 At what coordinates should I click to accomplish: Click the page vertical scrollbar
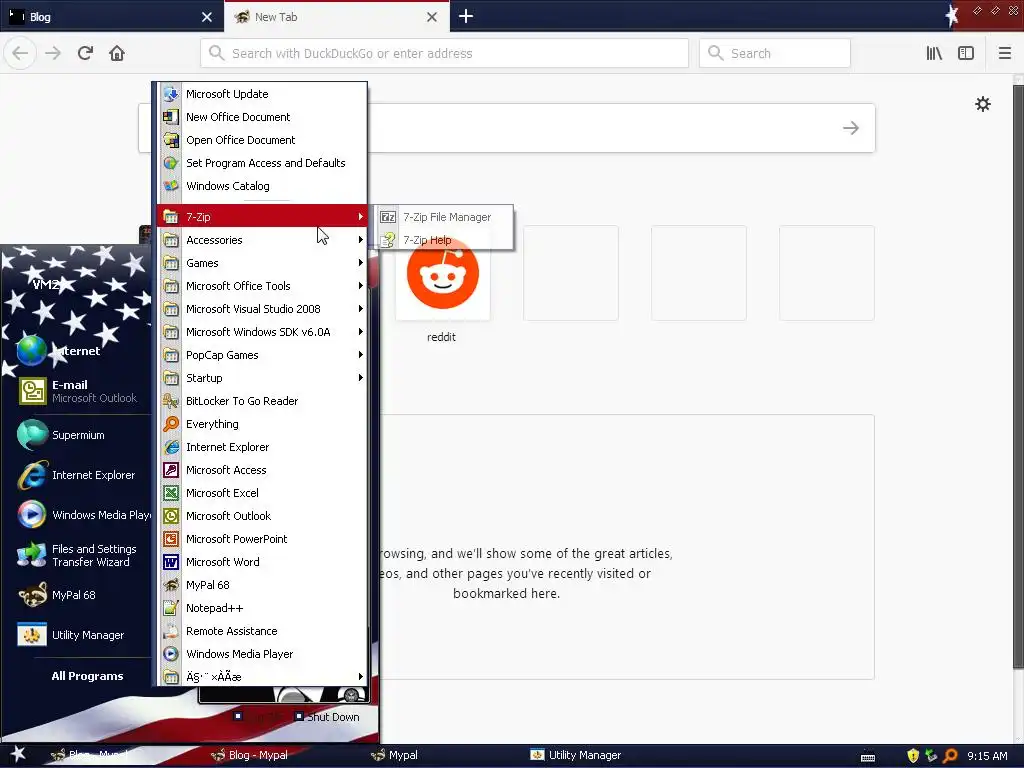coord(1017,376)
